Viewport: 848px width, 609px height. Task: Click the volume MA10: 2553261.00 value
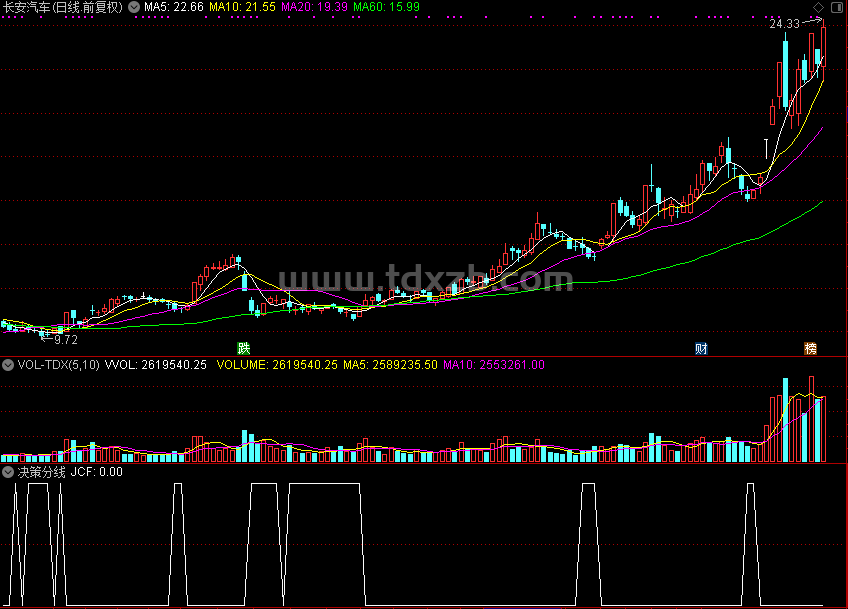click(x=494, y=365)
